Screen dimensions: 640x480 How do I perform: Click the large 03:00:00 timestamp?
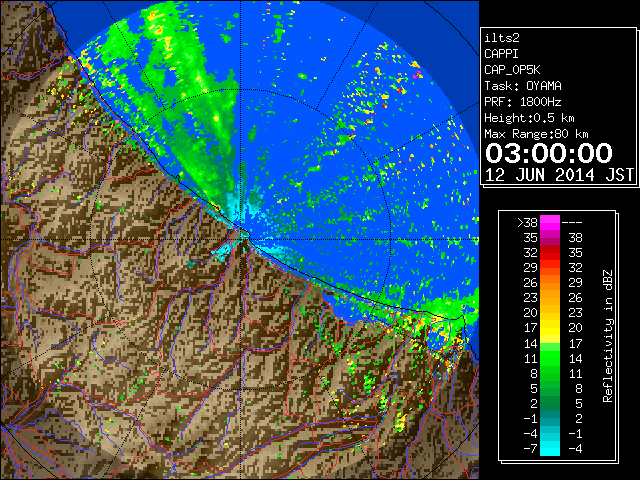click(x=549, y=153)
